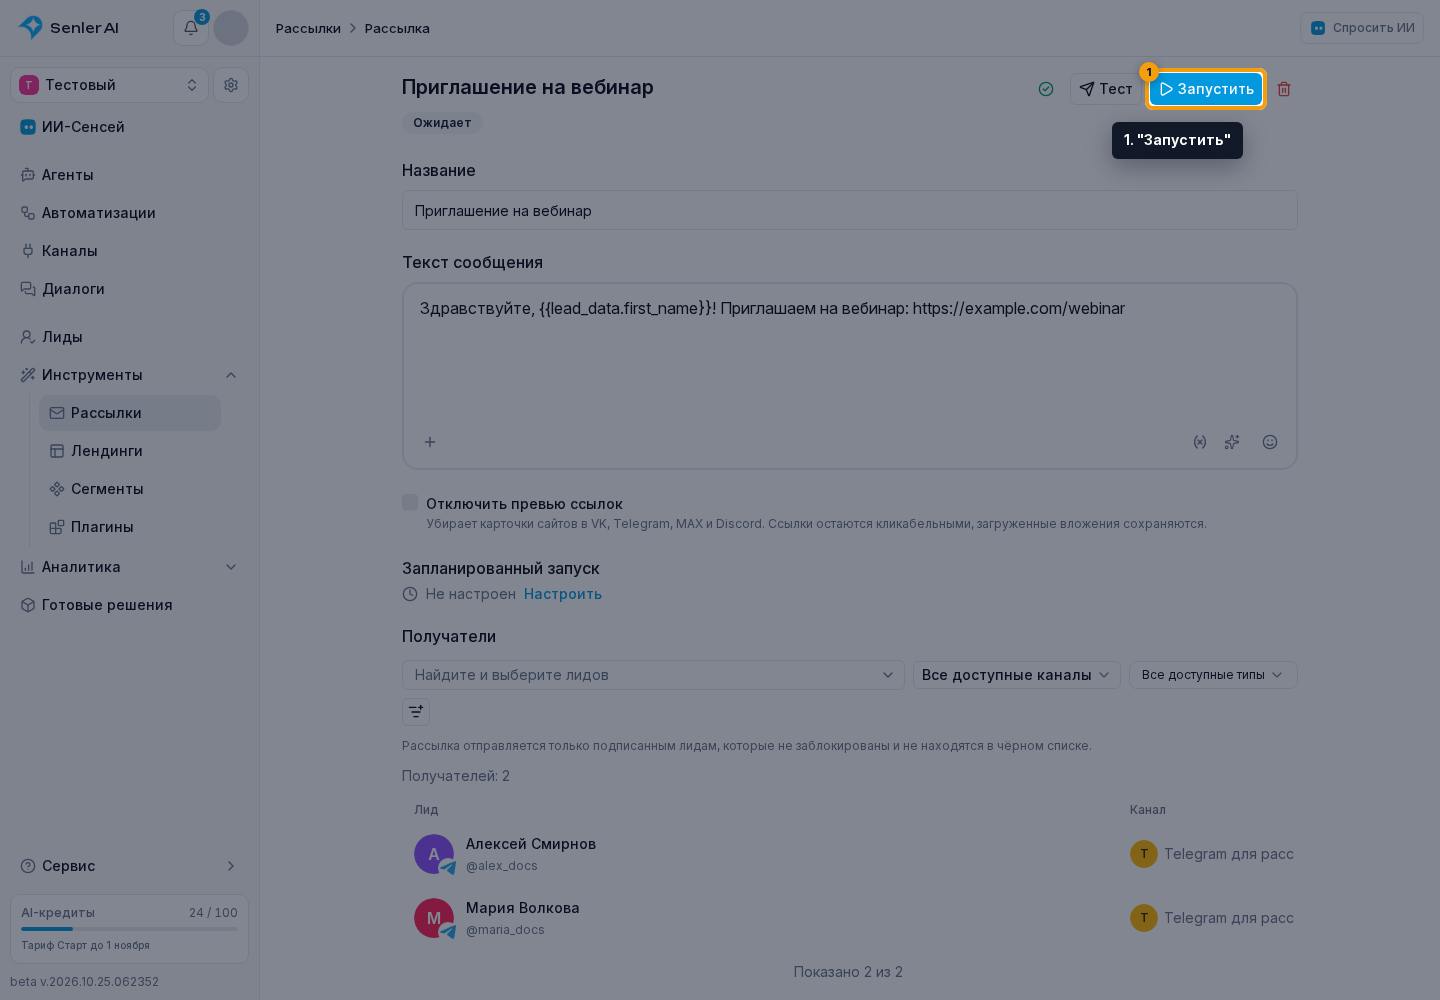Screen dimensions: 1440x1000
Task: Send a test with Тест button
Action: (1106, 89)
